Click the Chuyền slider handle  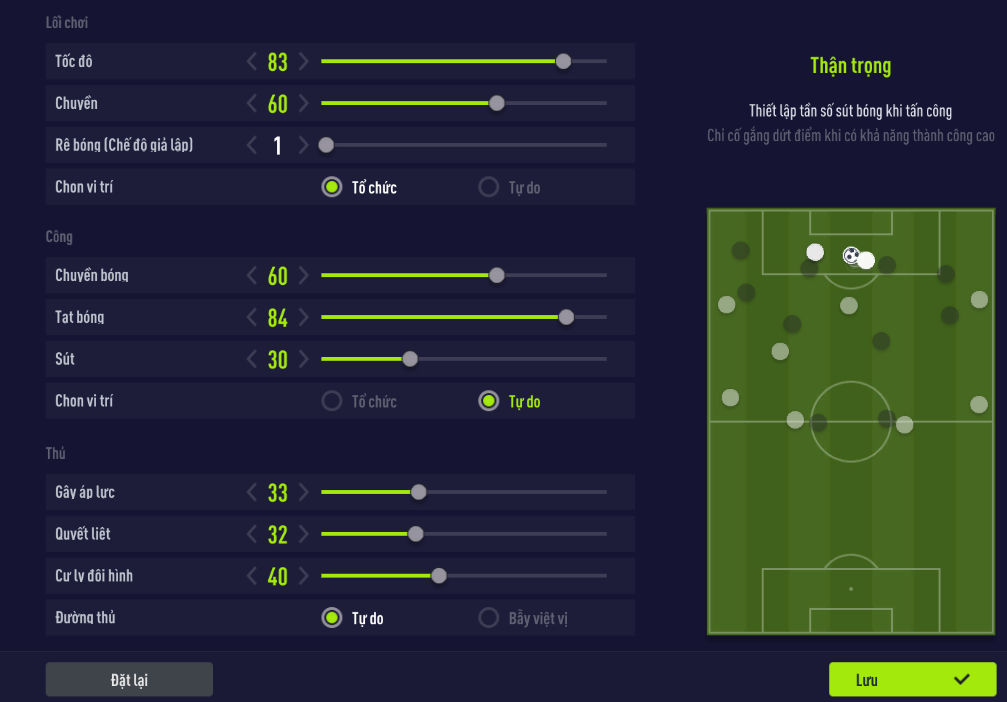click(496, 103)
